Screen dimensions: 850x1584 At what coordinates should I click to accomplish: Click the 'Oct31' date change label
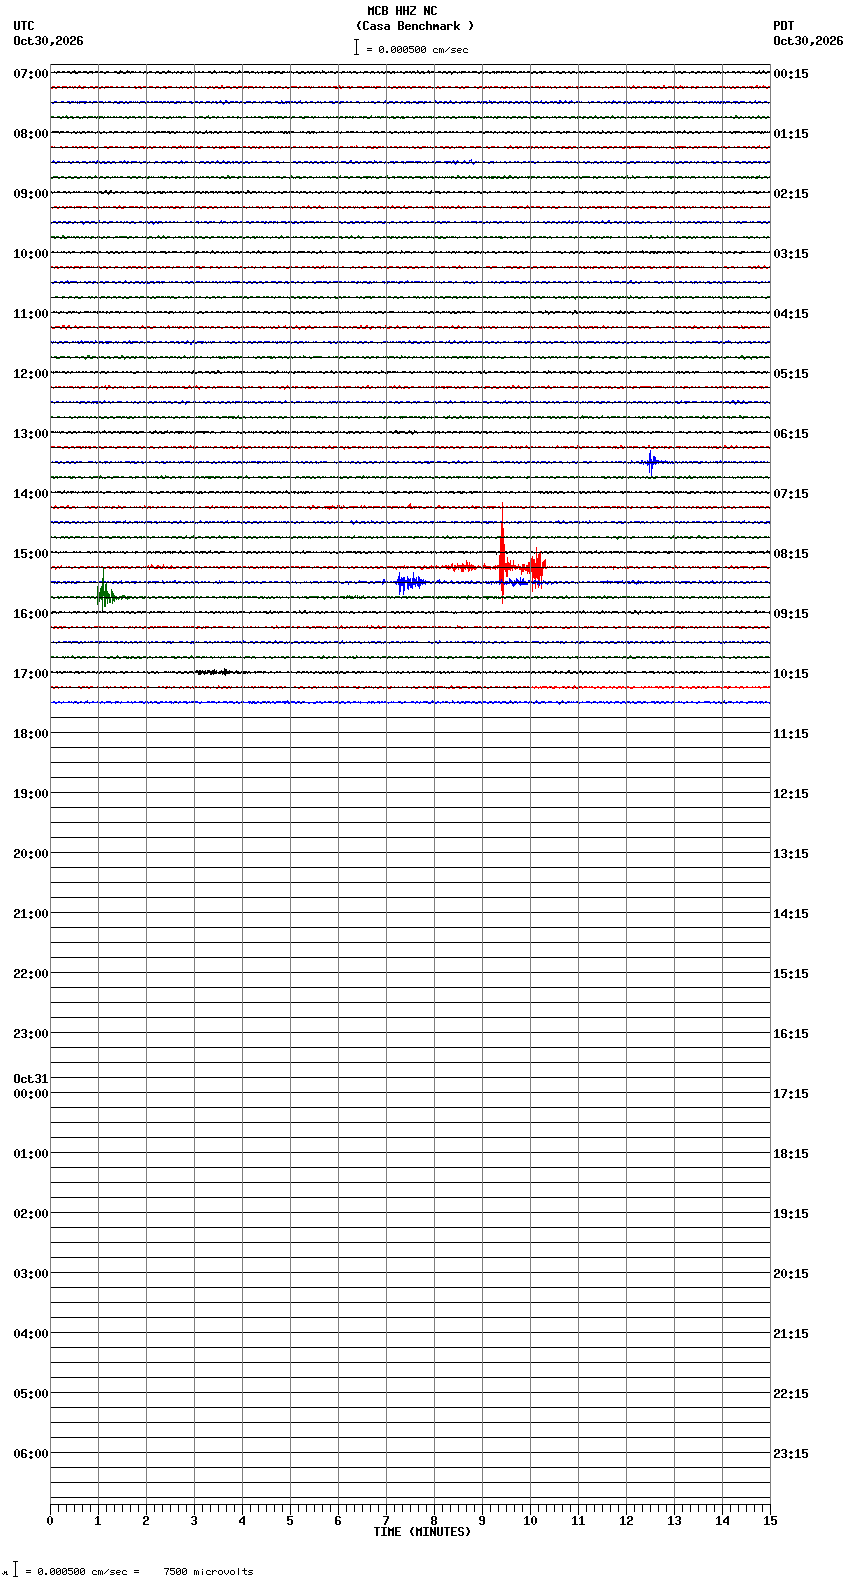(31, 1079)
